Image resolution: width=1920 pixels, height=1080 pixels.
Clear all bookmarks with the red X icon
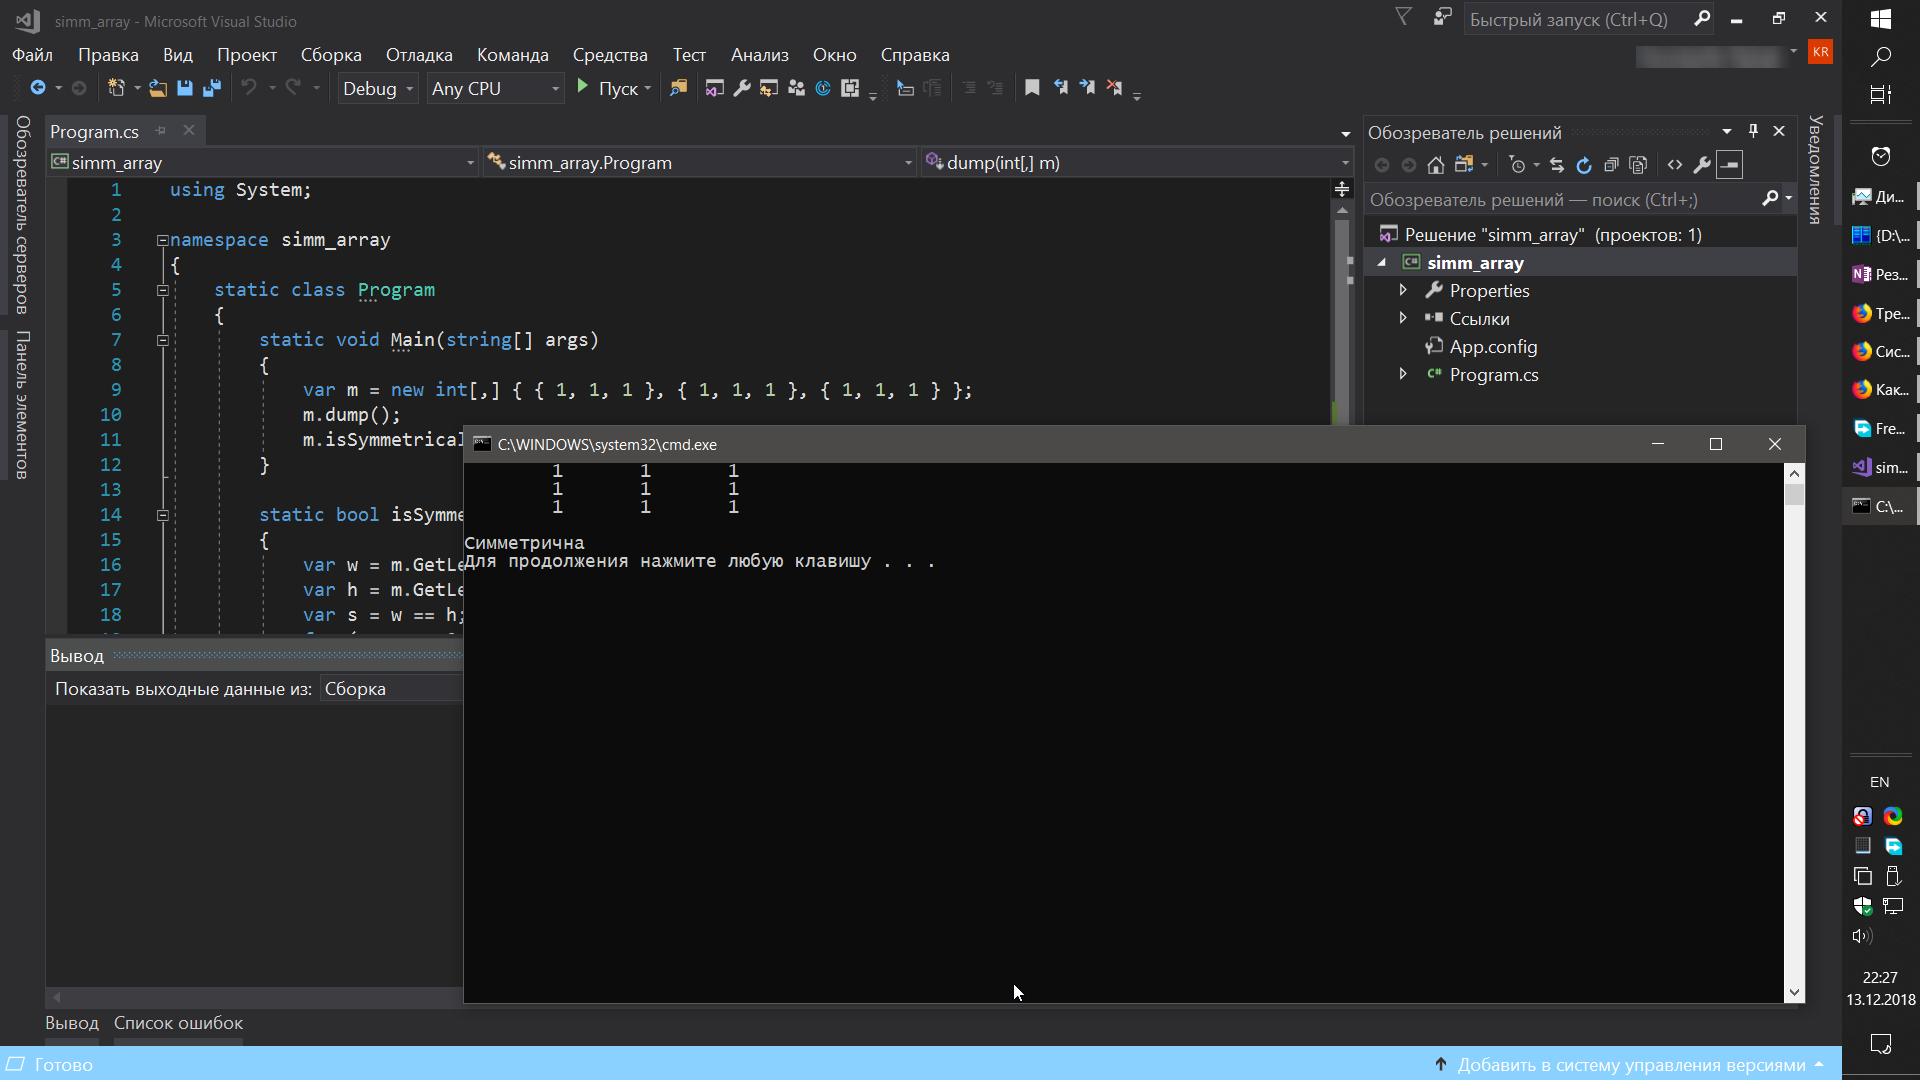tap(1114, 88)
